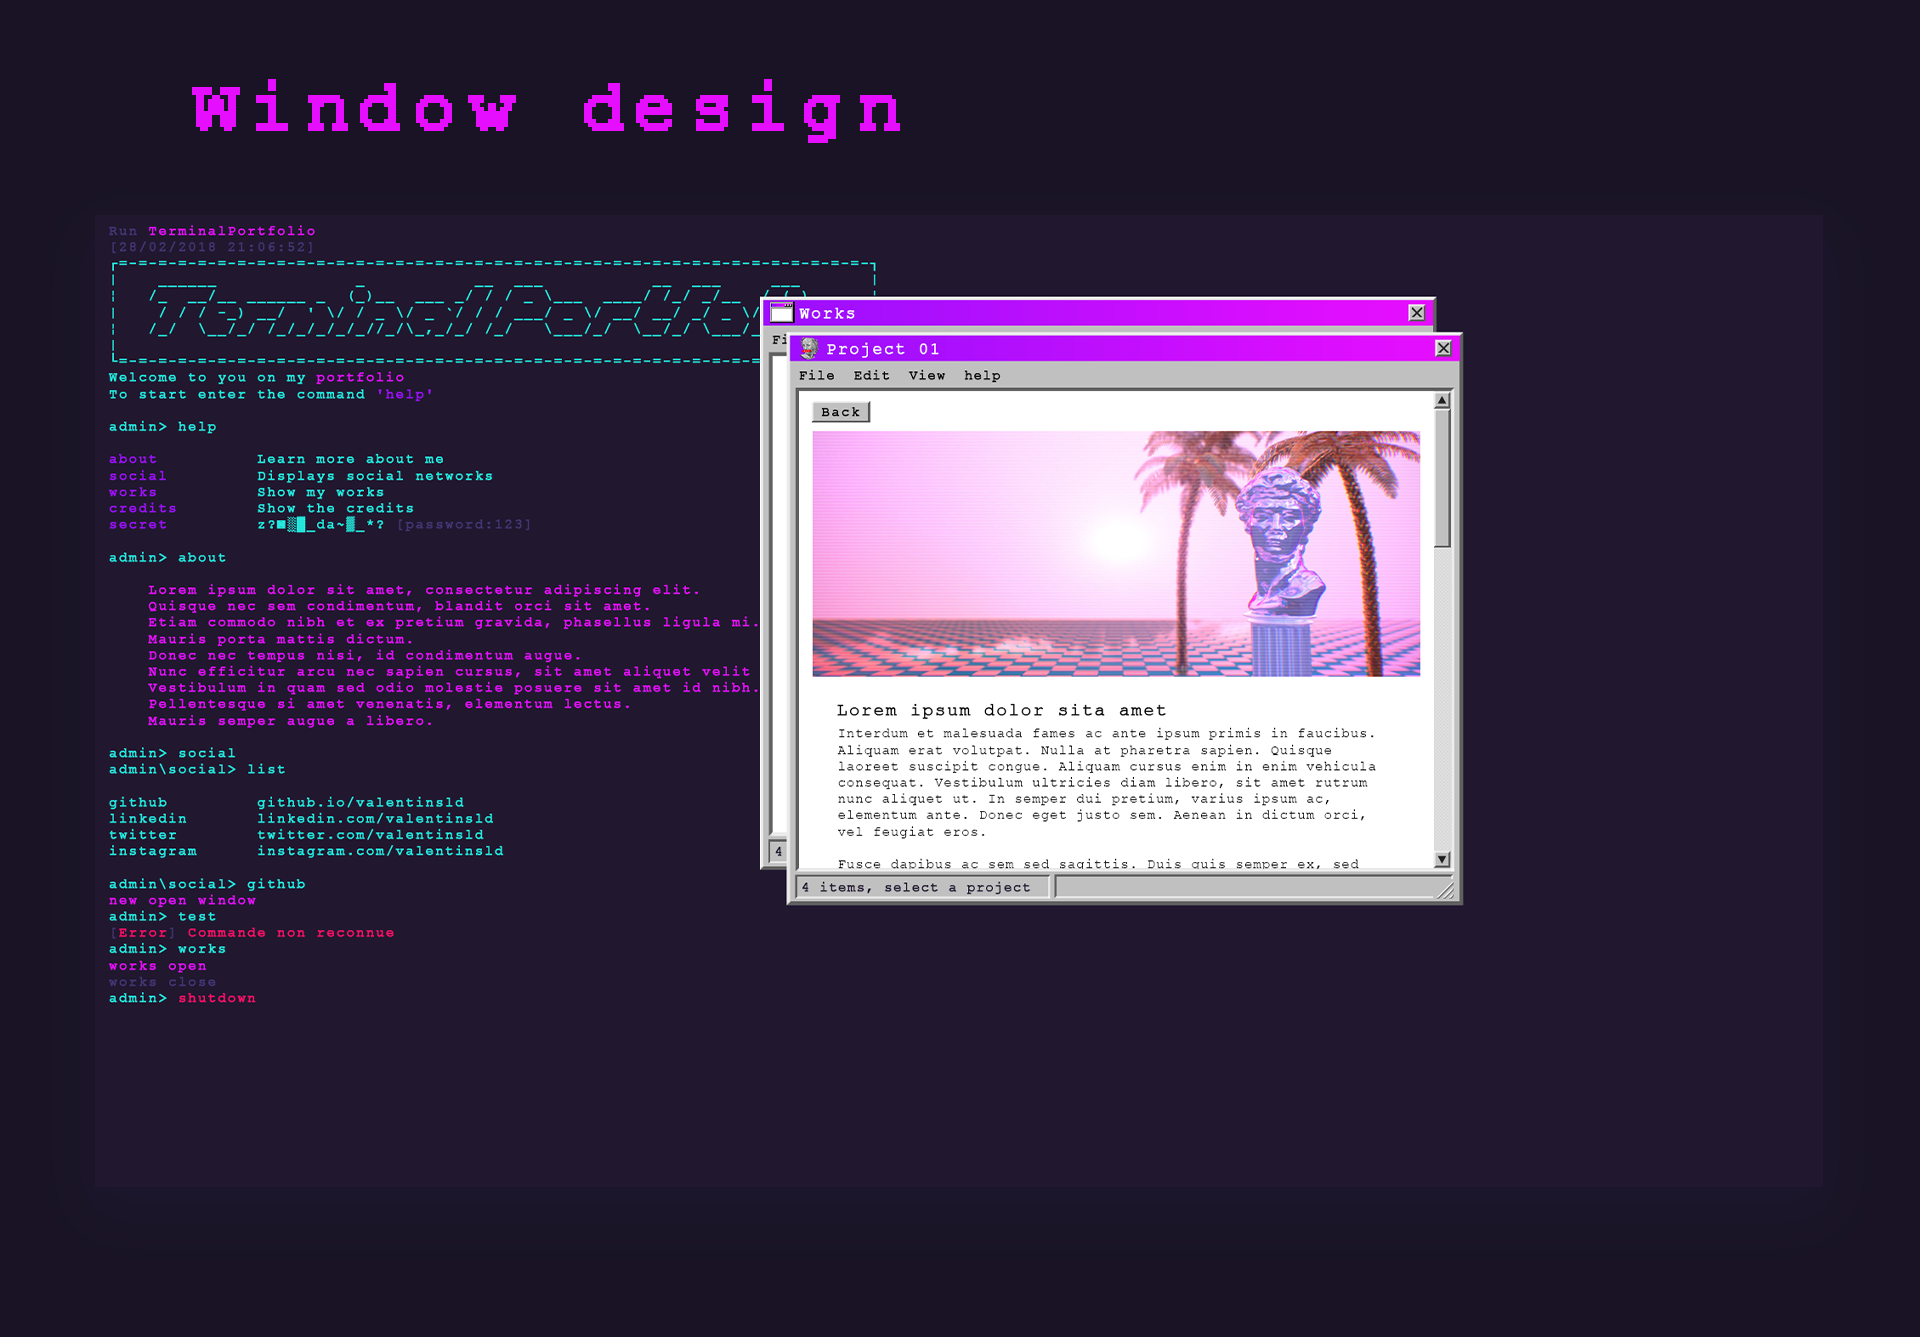
Task: Open the File menu in Project 01
Action: point(816,376)
